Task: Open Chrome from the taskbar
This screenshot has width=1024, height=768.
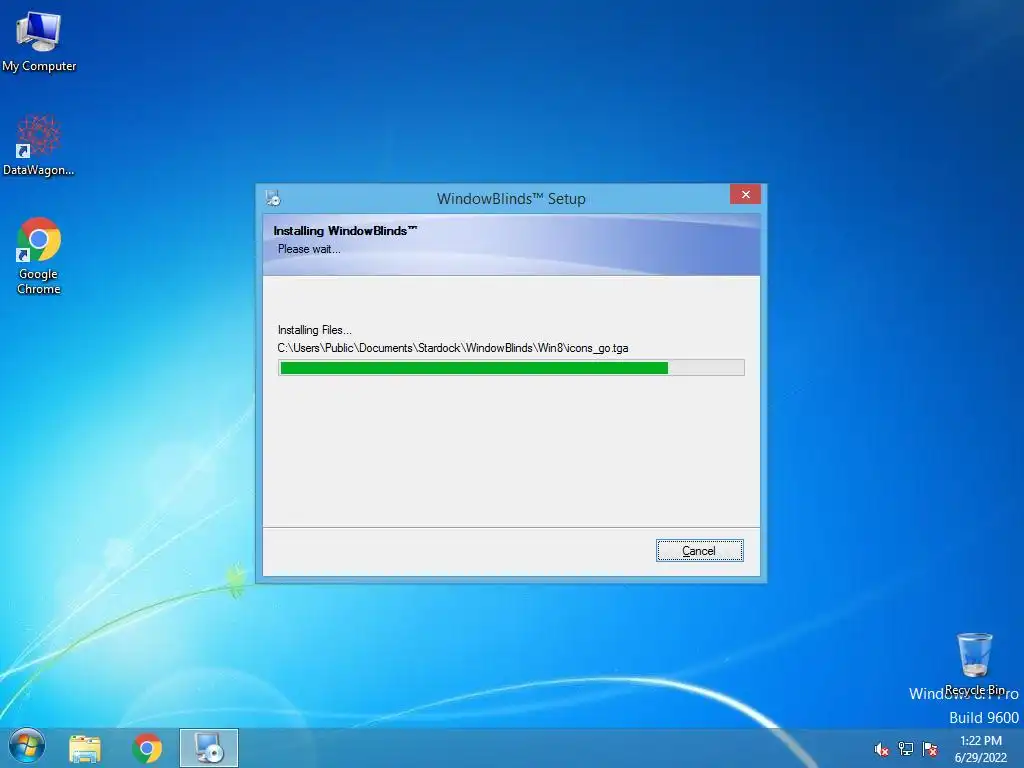Action: (x=147, y=748)
